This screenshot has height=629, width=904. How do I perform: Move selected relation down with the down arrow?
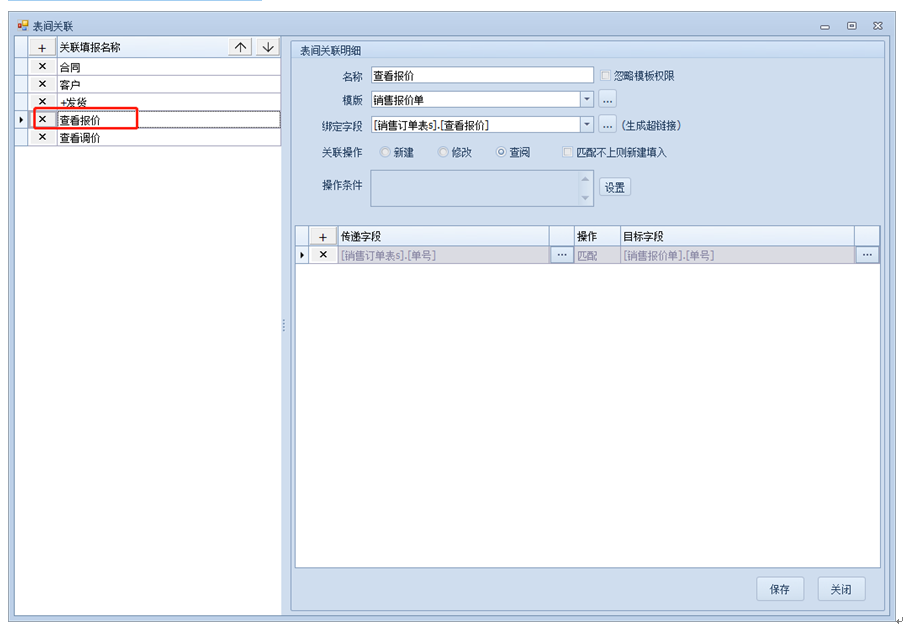(x=267, y=47)
